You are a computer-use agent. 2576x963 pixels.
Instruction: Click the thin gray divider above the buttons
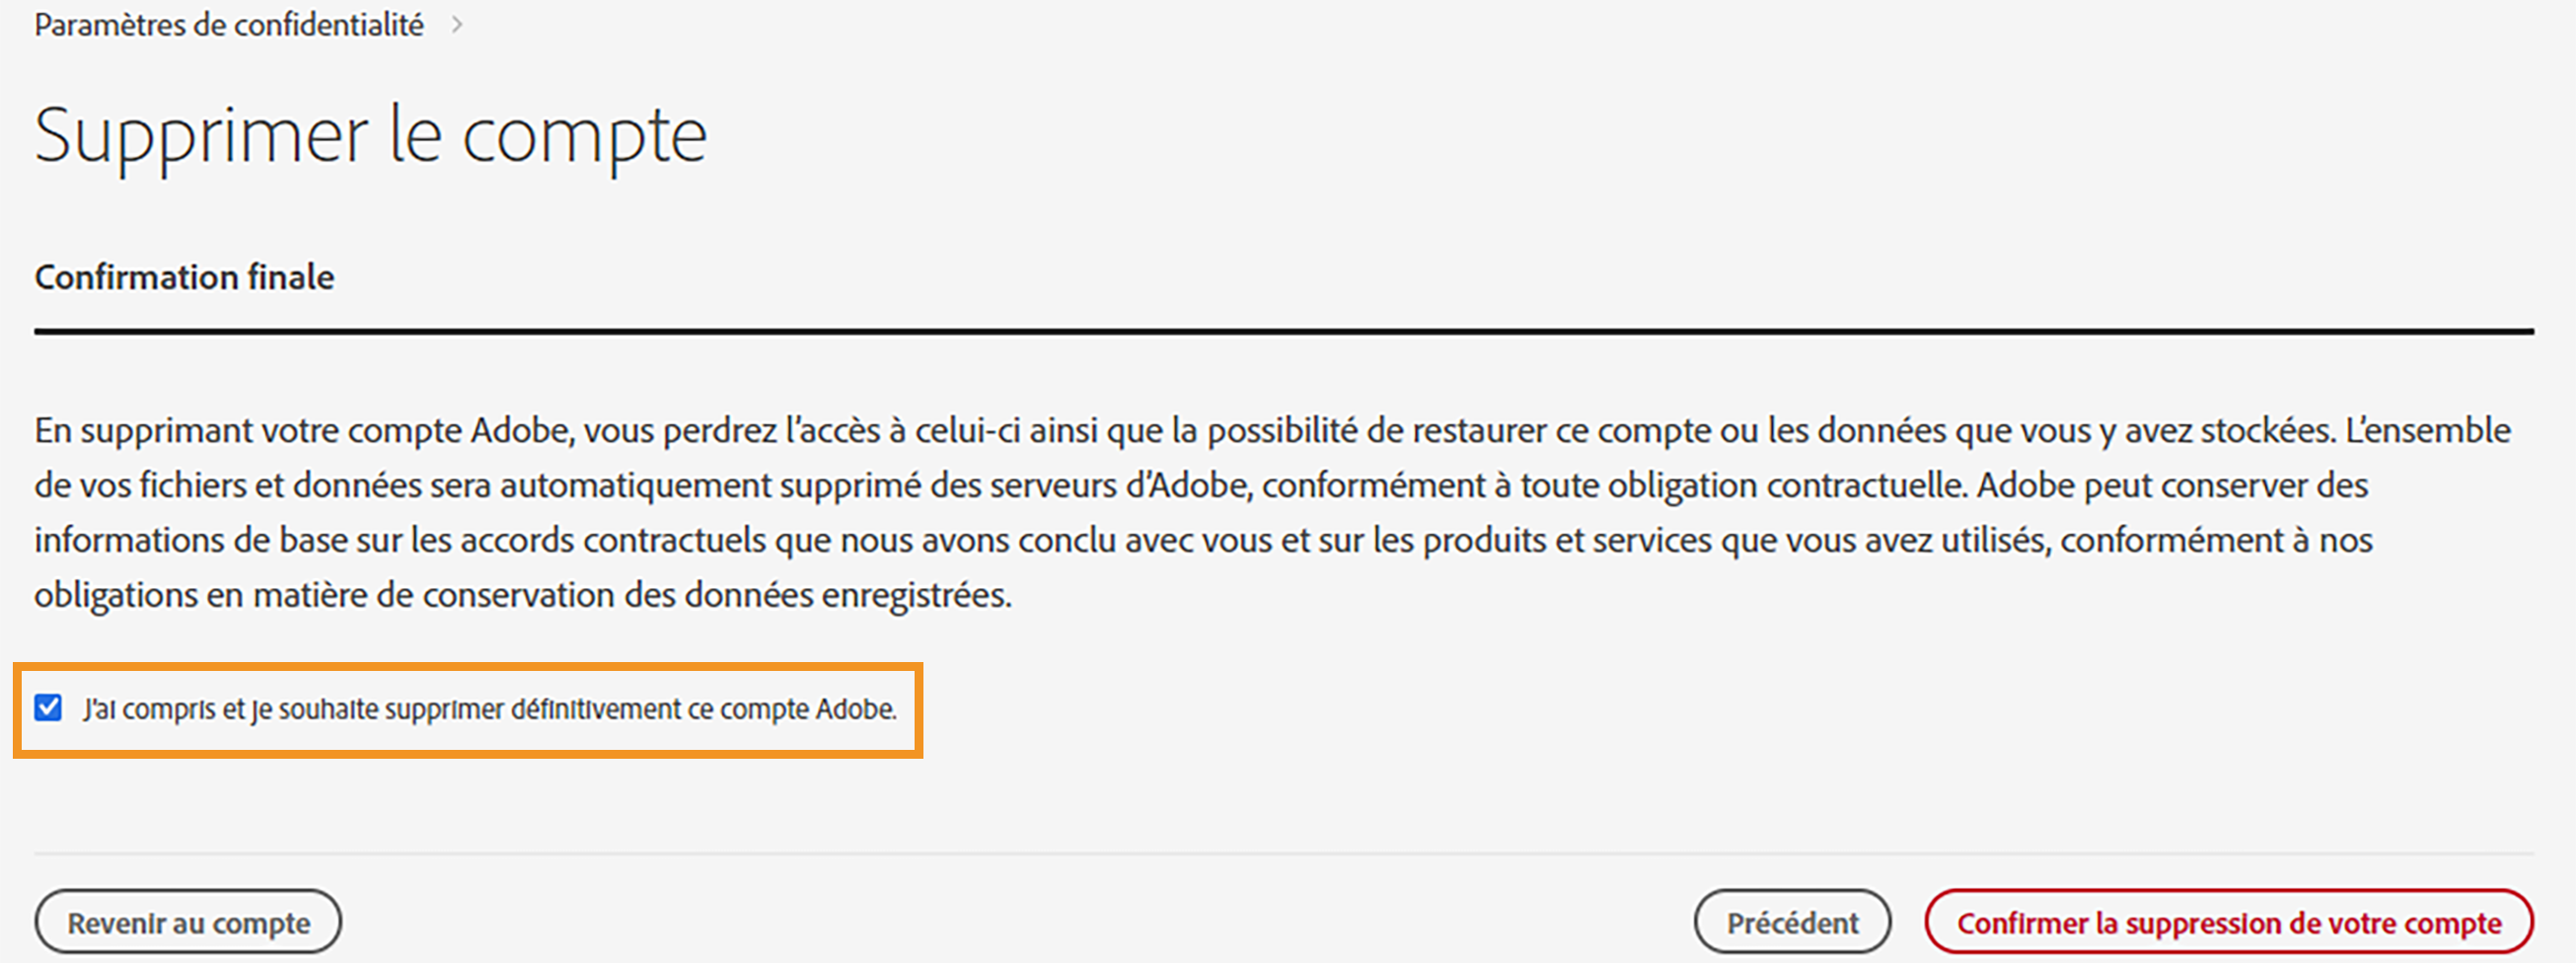tap(1284, 854)
